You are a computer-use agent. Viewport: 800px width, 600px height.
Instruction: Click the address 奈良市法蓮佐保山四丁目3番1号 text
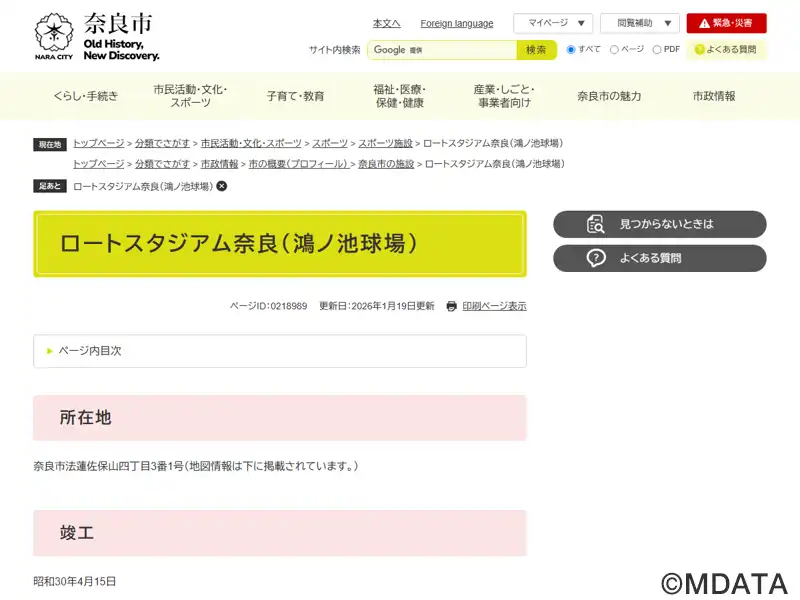[109, 466]
